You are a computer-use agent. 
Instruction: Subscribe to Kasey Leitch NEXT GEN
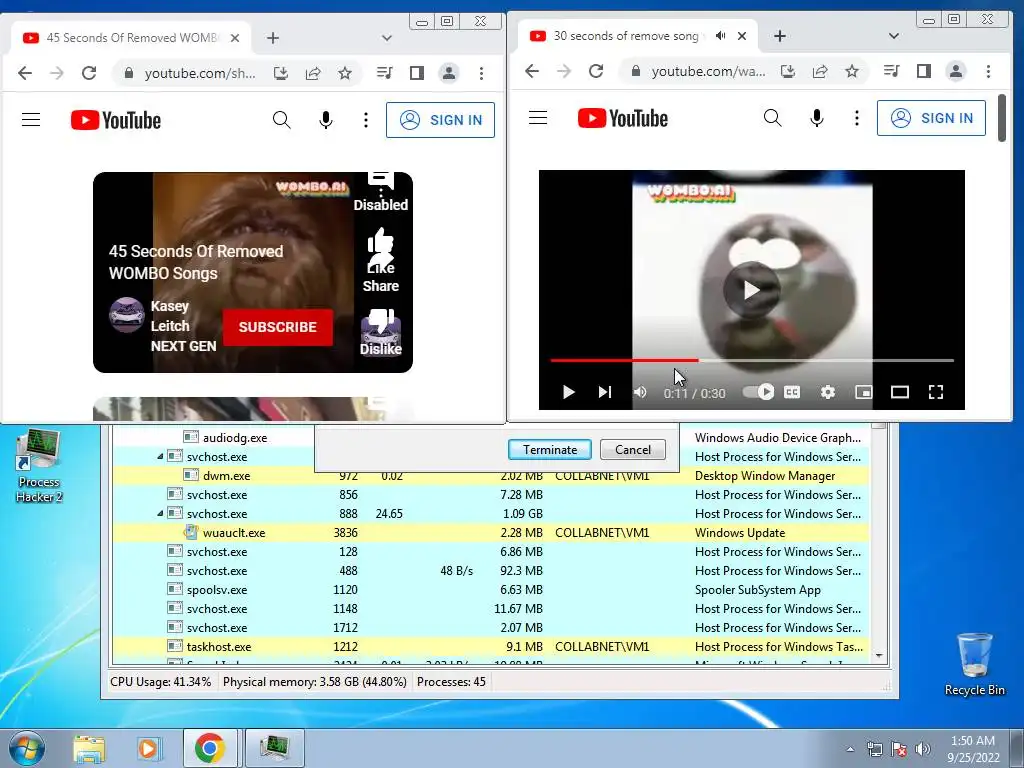(x=278, y=327)
